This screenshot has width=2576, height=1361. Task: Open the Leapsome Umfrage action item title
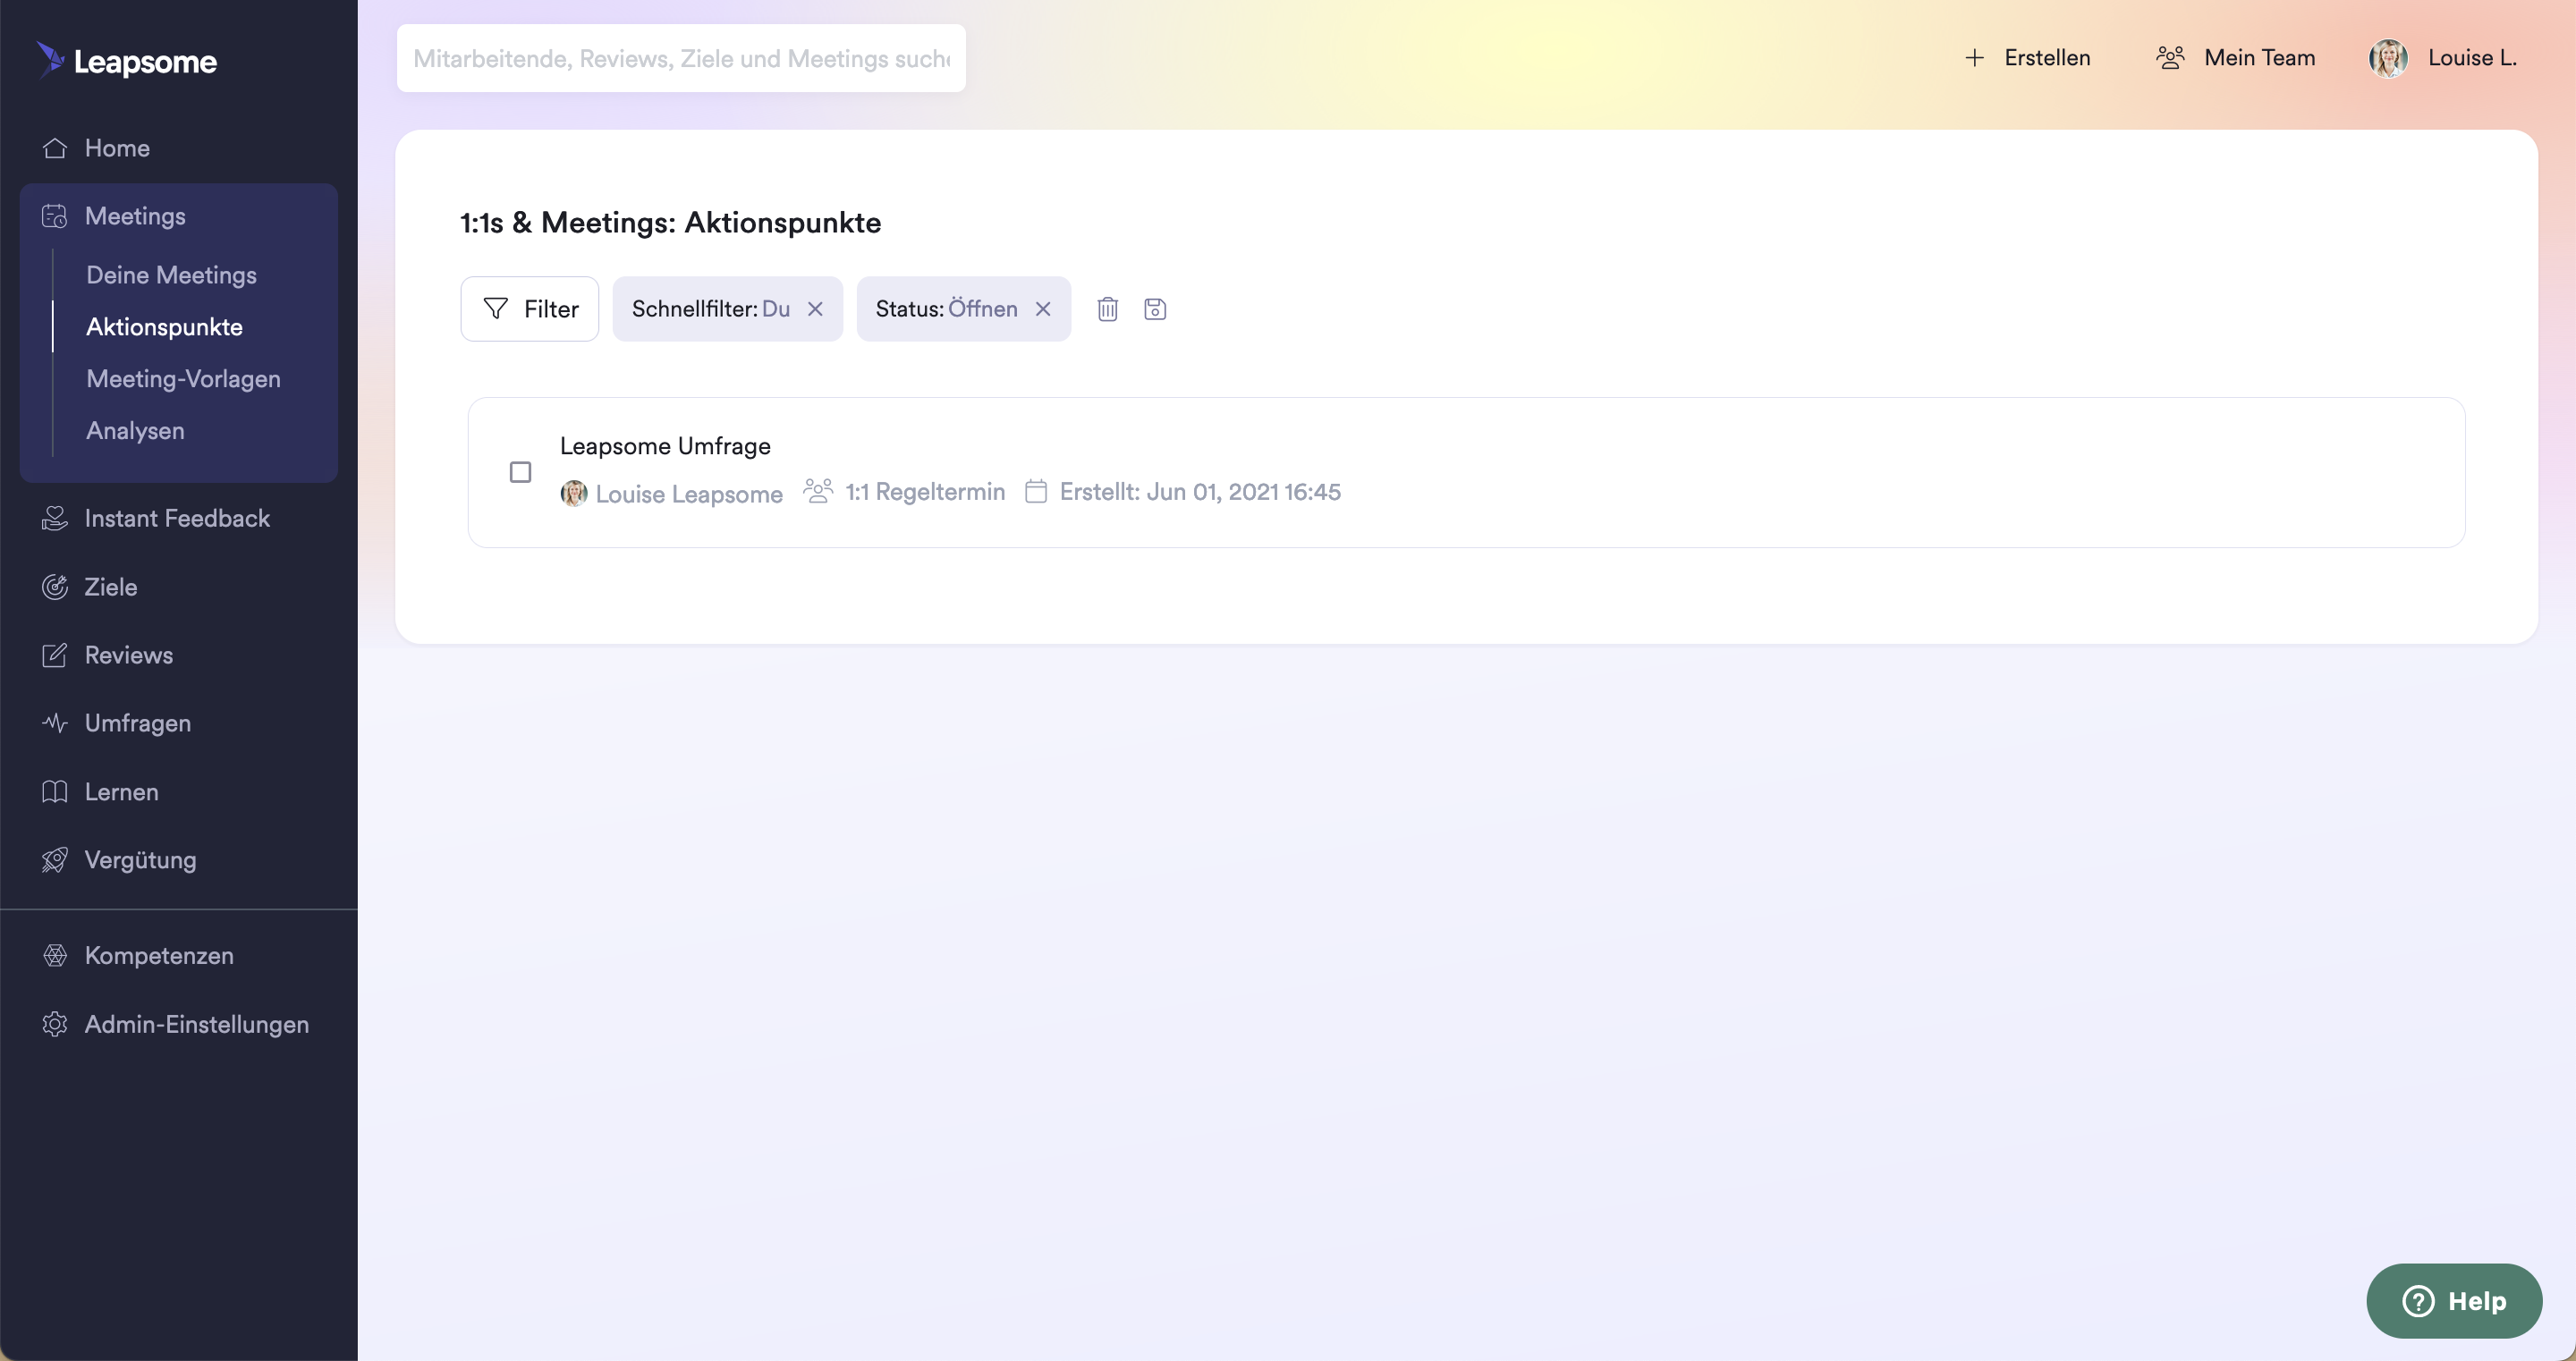665,446
